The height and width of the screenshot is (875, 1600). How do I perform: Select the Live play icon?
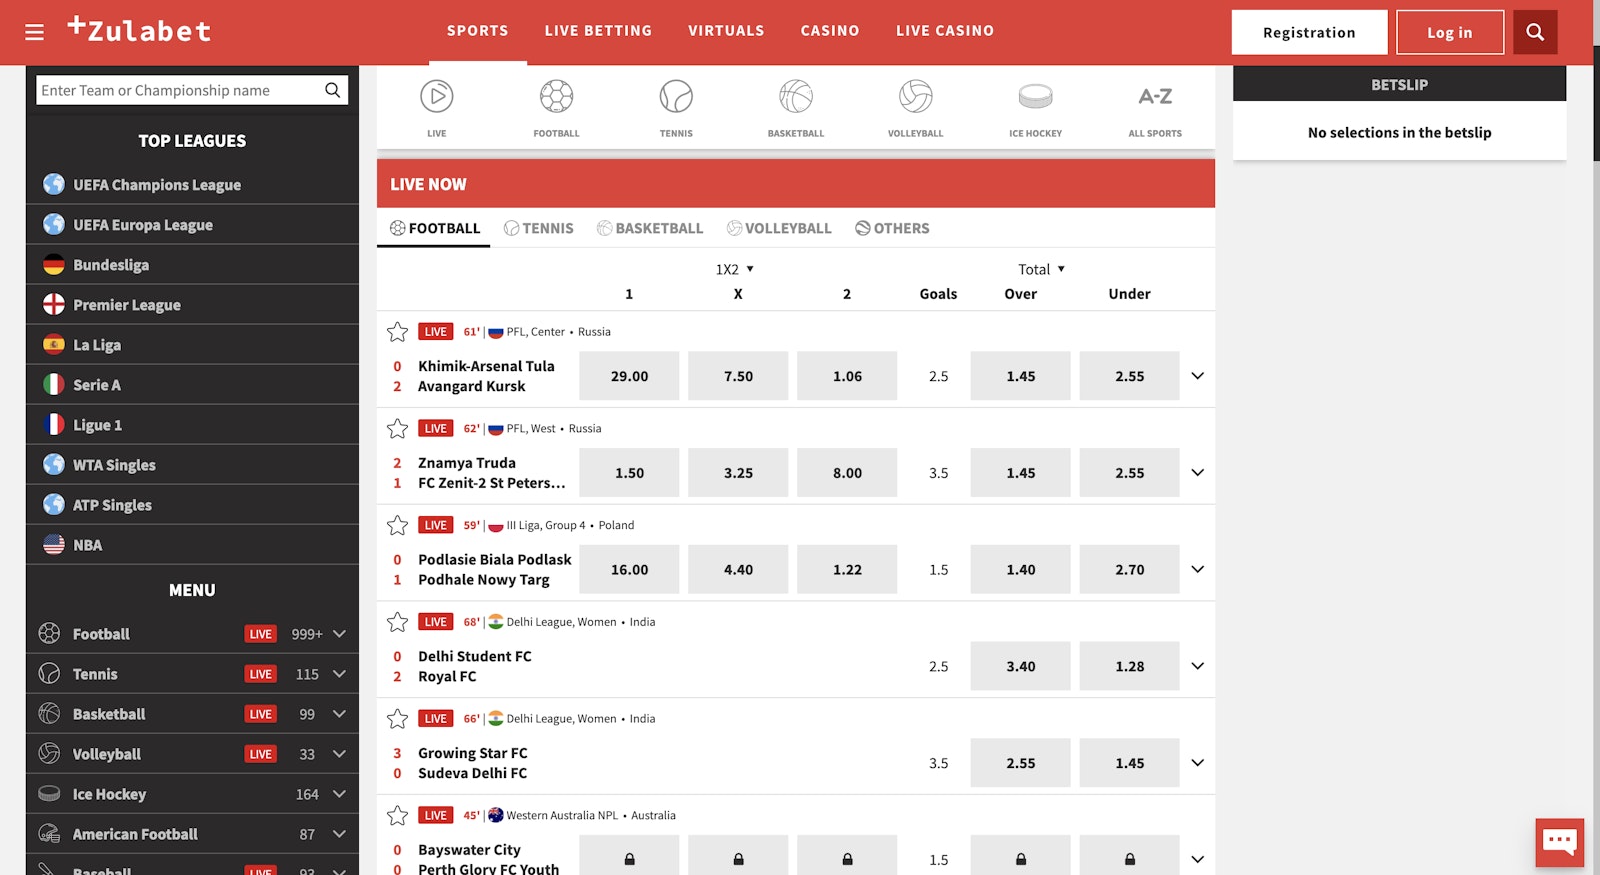pos(437,97)
